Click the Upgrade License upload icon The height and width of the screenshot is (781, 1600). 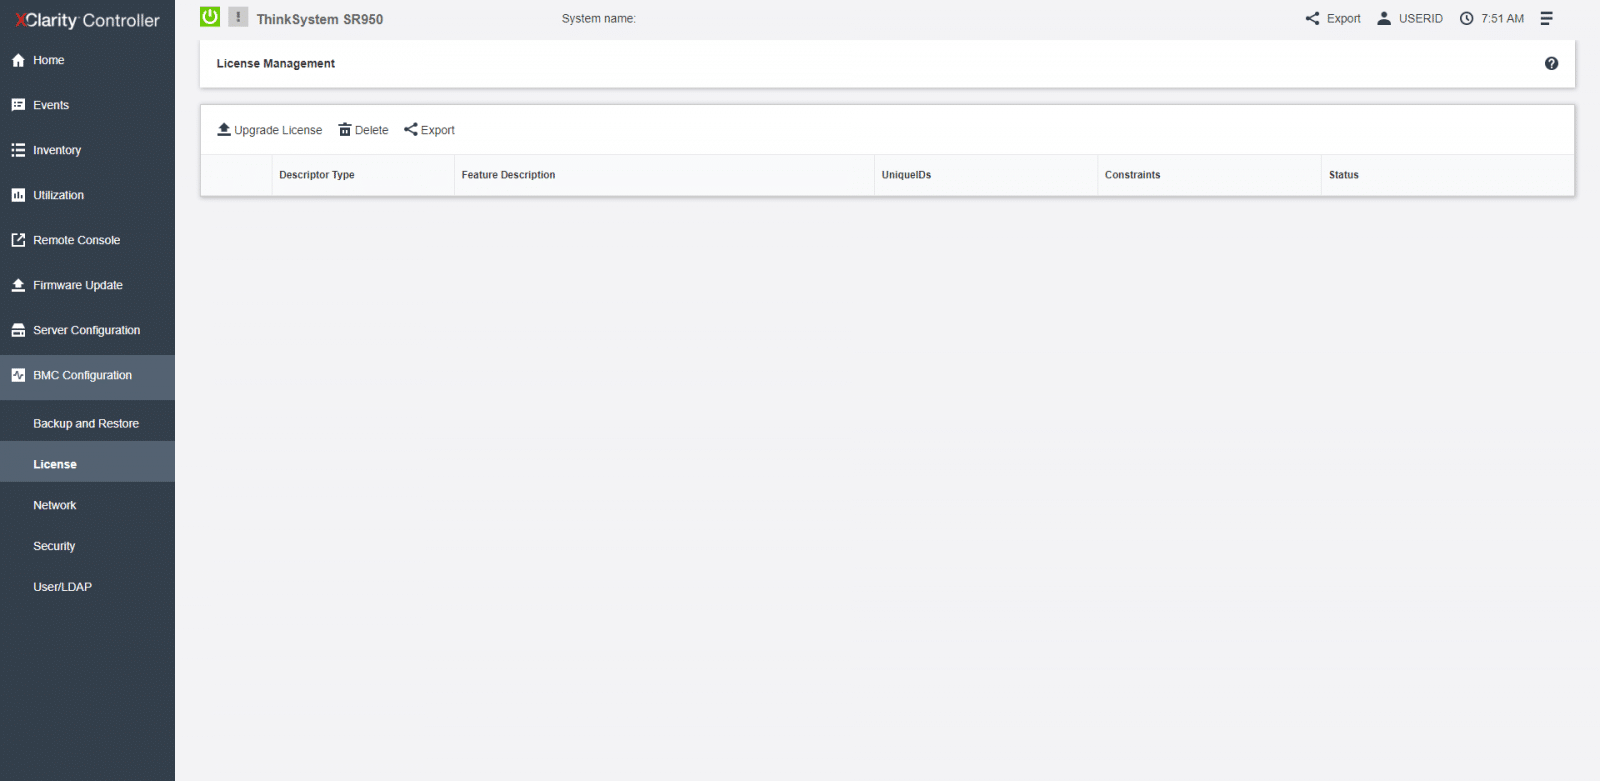224,130
